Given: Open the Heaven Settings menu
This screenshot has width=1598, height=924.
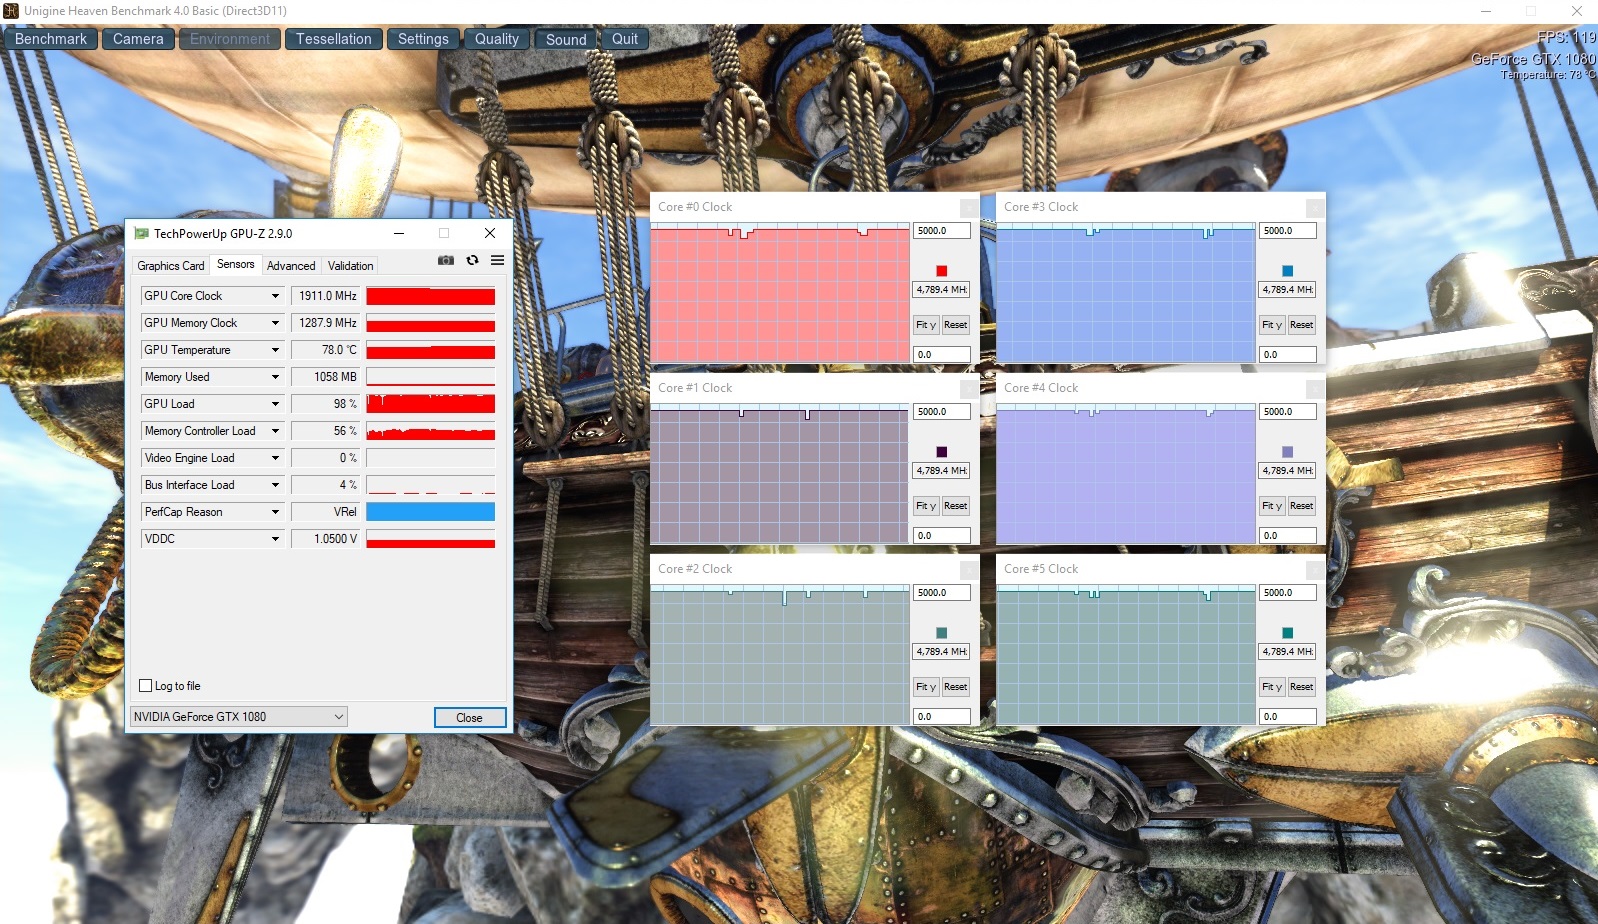Looking at the screenshot, I should [x=423, y=39].
